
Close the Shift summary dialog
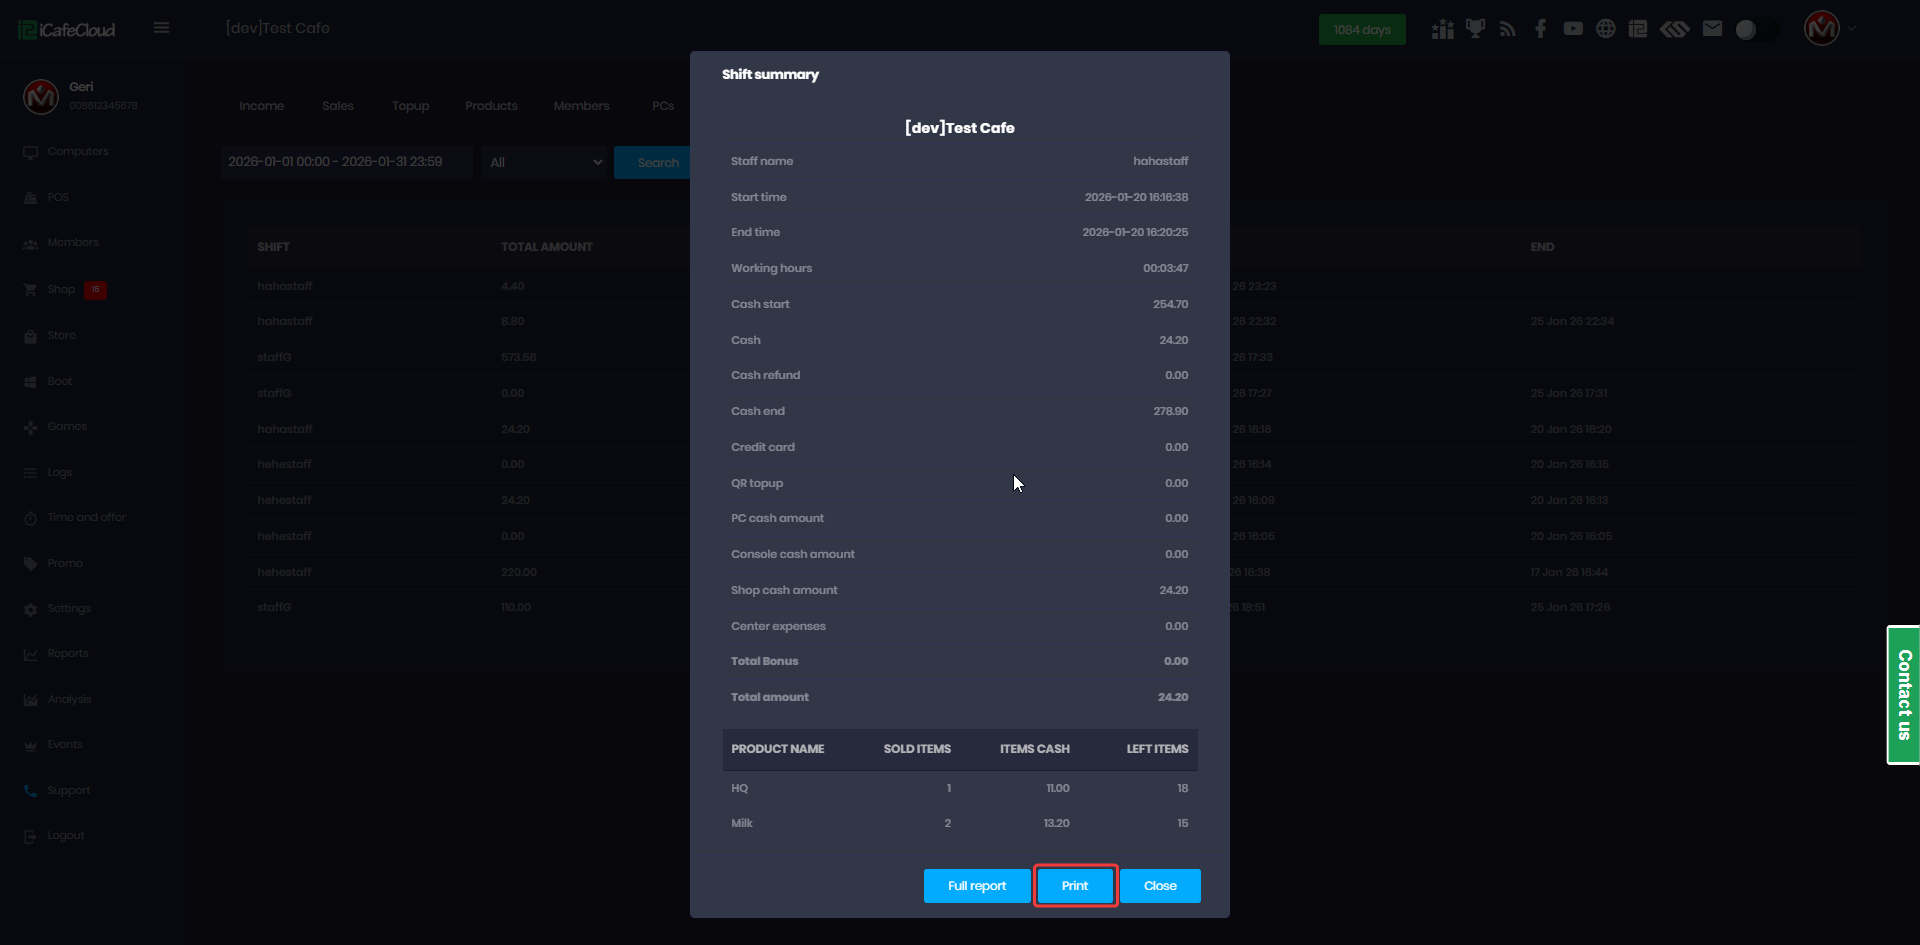pyautogui.click(x=1160, y=886)
